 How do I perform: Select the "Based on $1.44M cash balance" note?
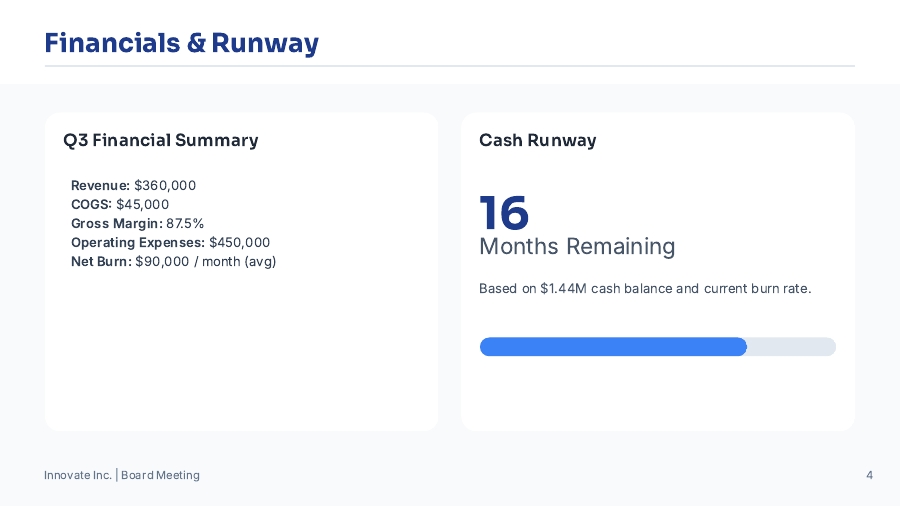[x=644, y=288]
